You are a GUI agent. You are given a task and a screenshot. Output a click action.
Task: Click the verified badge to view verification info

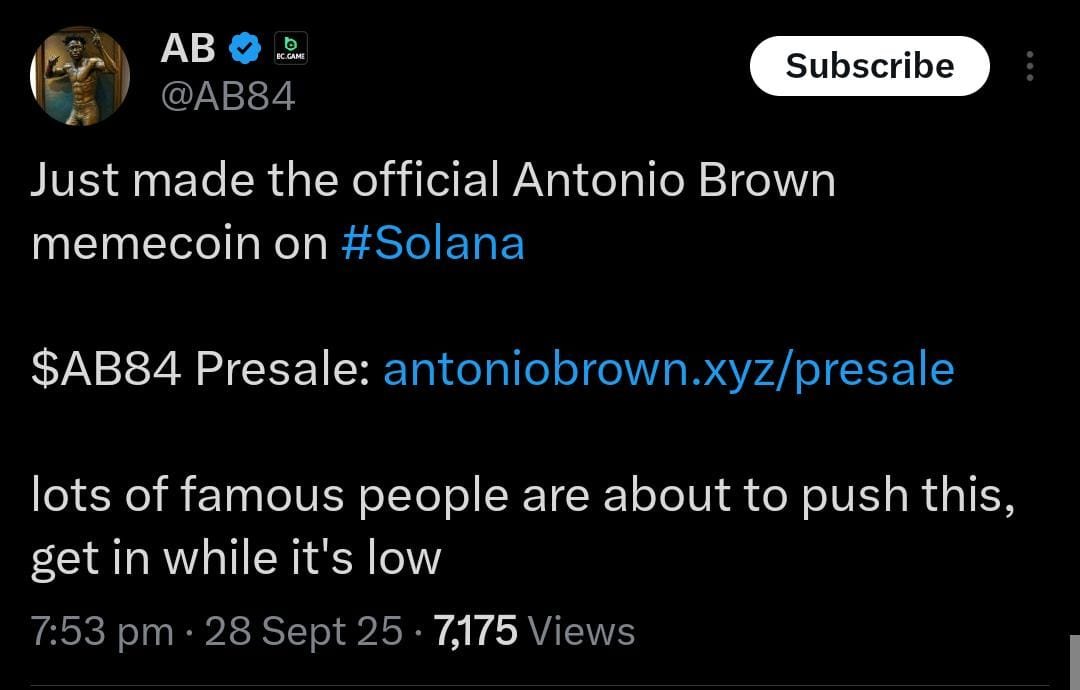(243, 44)
